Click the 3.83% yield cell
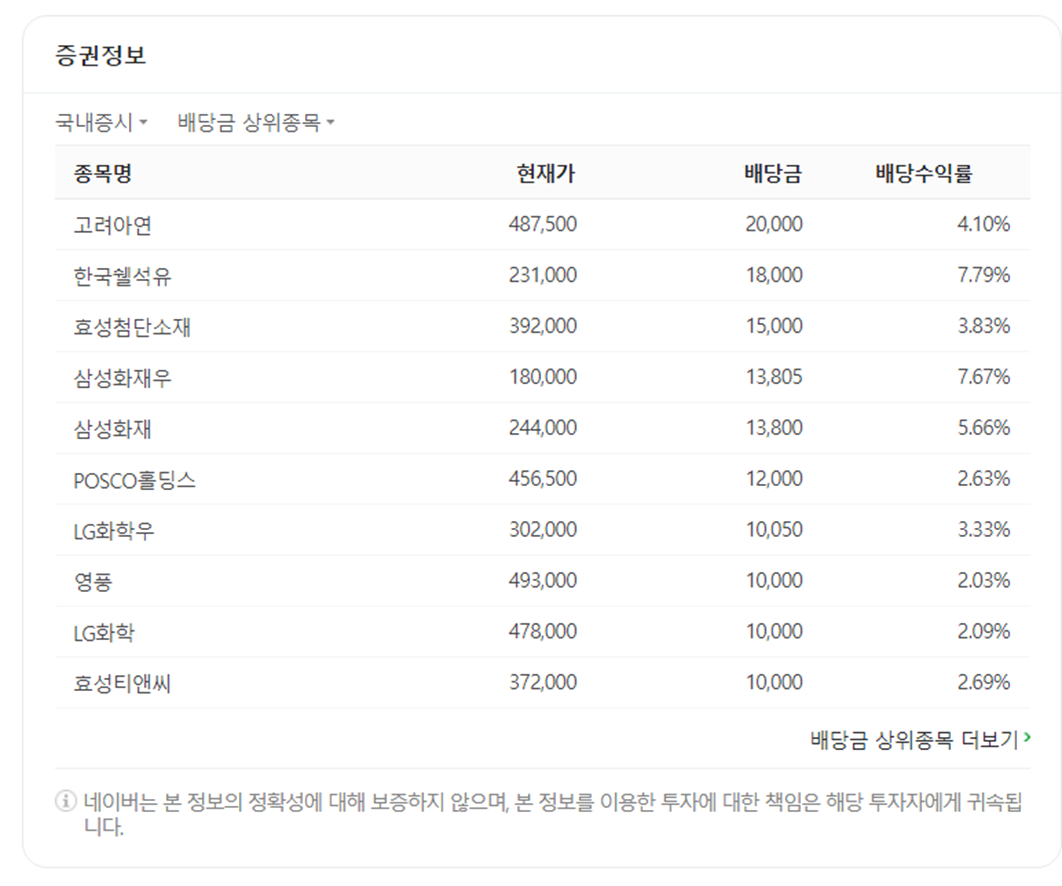1062x886 pixels. pos(983,326)
